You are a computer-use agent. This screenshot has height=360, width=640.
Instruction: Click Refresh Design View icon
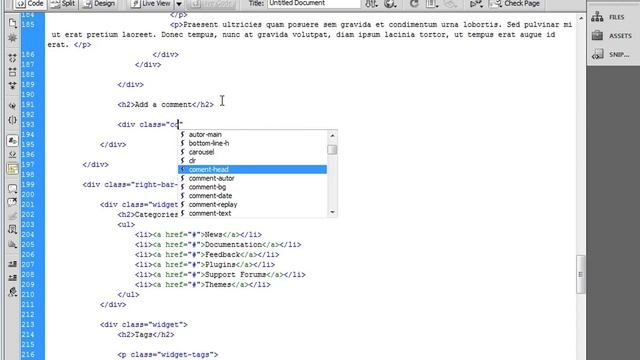coord(414,4)
